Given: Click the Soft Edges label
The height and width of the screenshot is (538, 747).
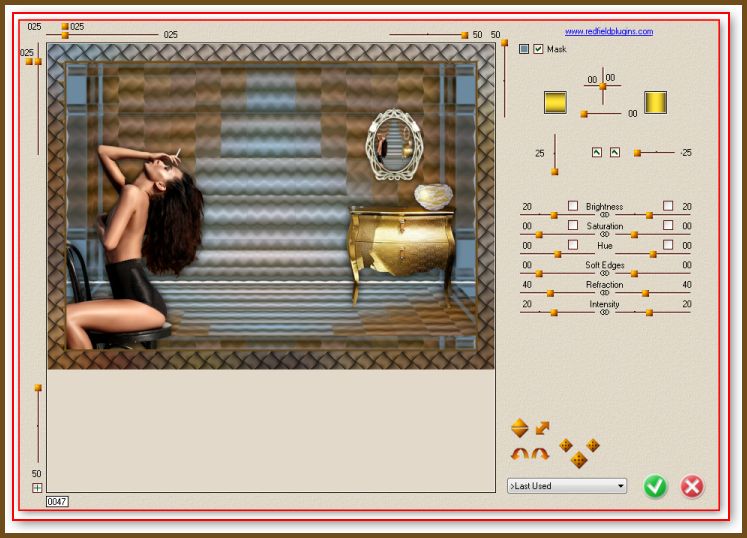Looking at the screenshot, I should (x=605, y=265).
